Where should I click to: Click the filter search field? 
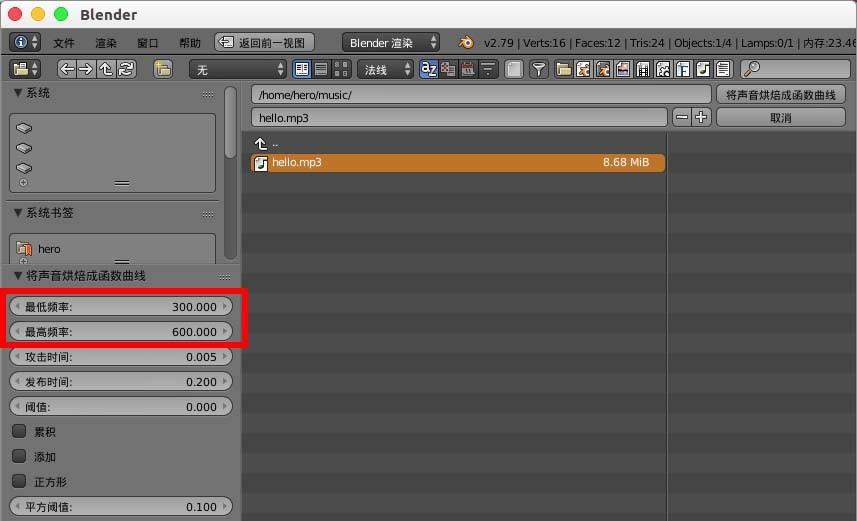tap(795, 69)
